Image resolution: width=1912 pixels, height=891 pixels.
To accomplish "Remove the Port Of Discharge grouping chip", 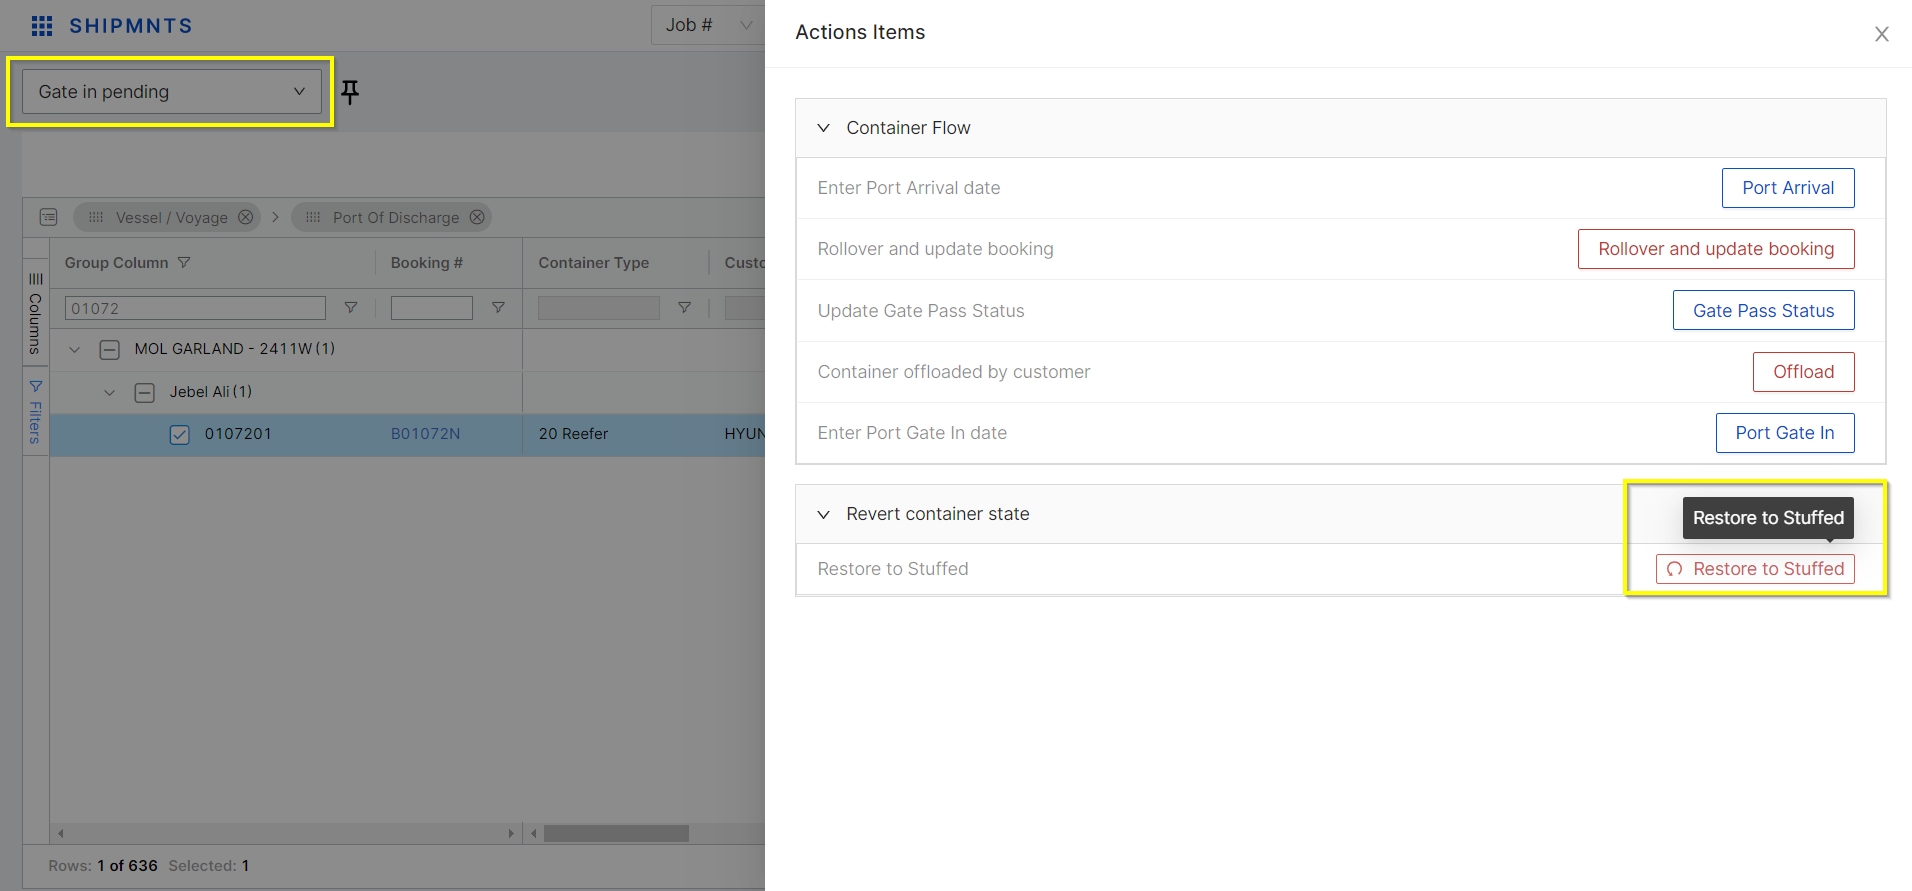I will (477, 217).
